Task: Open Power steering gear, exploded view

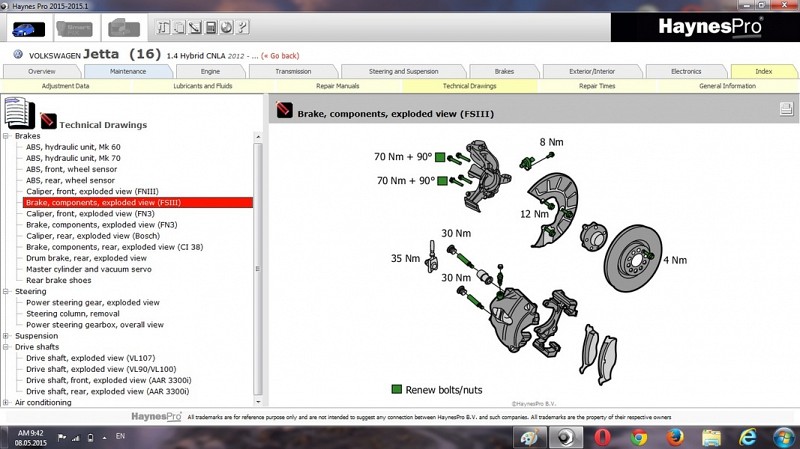Action: tap(93, 303)
